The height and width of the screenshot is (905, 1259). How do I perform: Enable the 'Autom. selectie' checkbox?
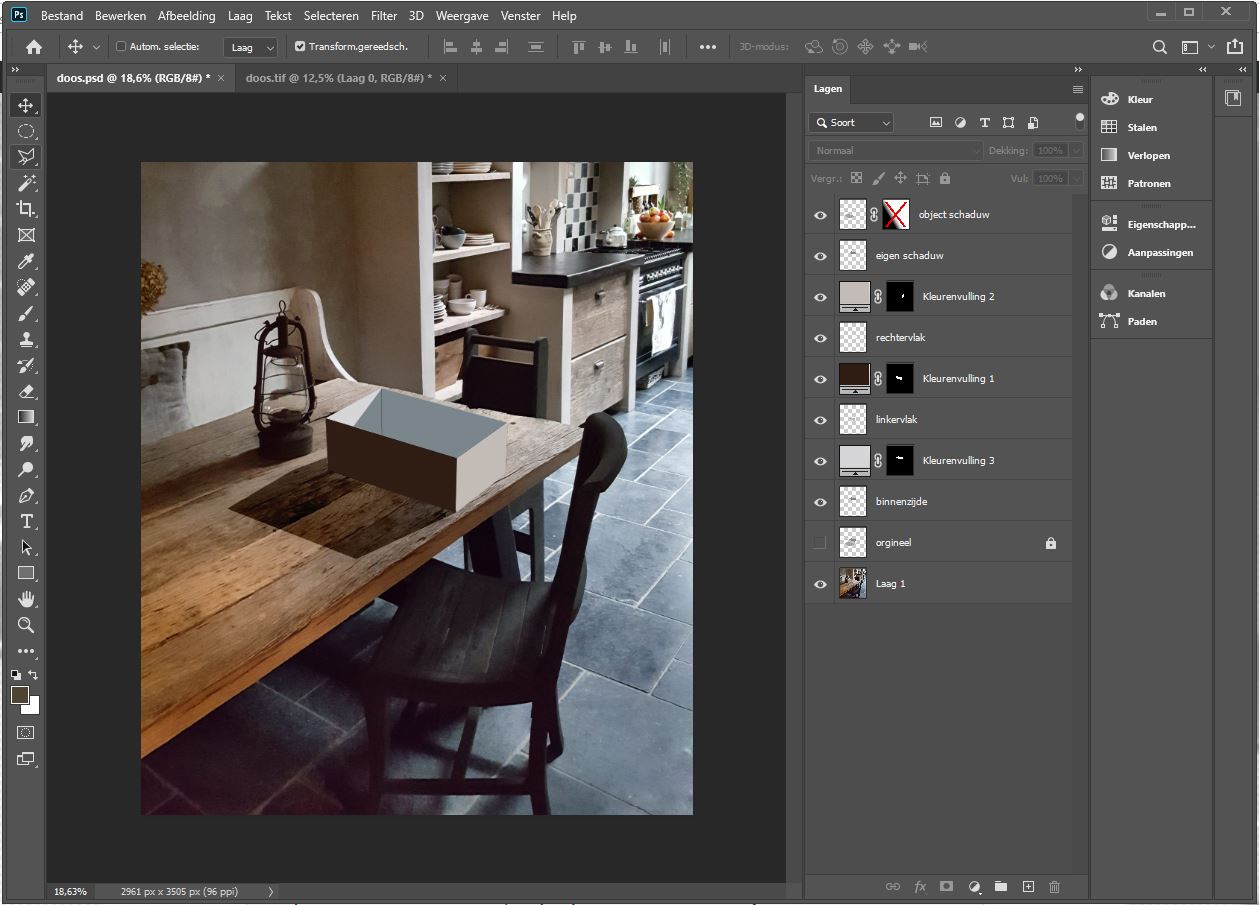click(x=121, y=46)
